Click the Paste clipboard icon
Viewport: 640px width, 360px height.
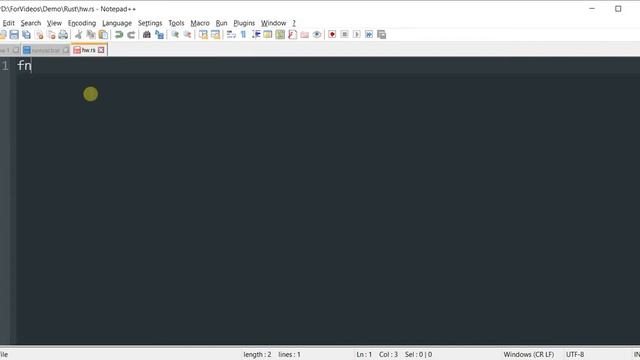click(104, 35)
